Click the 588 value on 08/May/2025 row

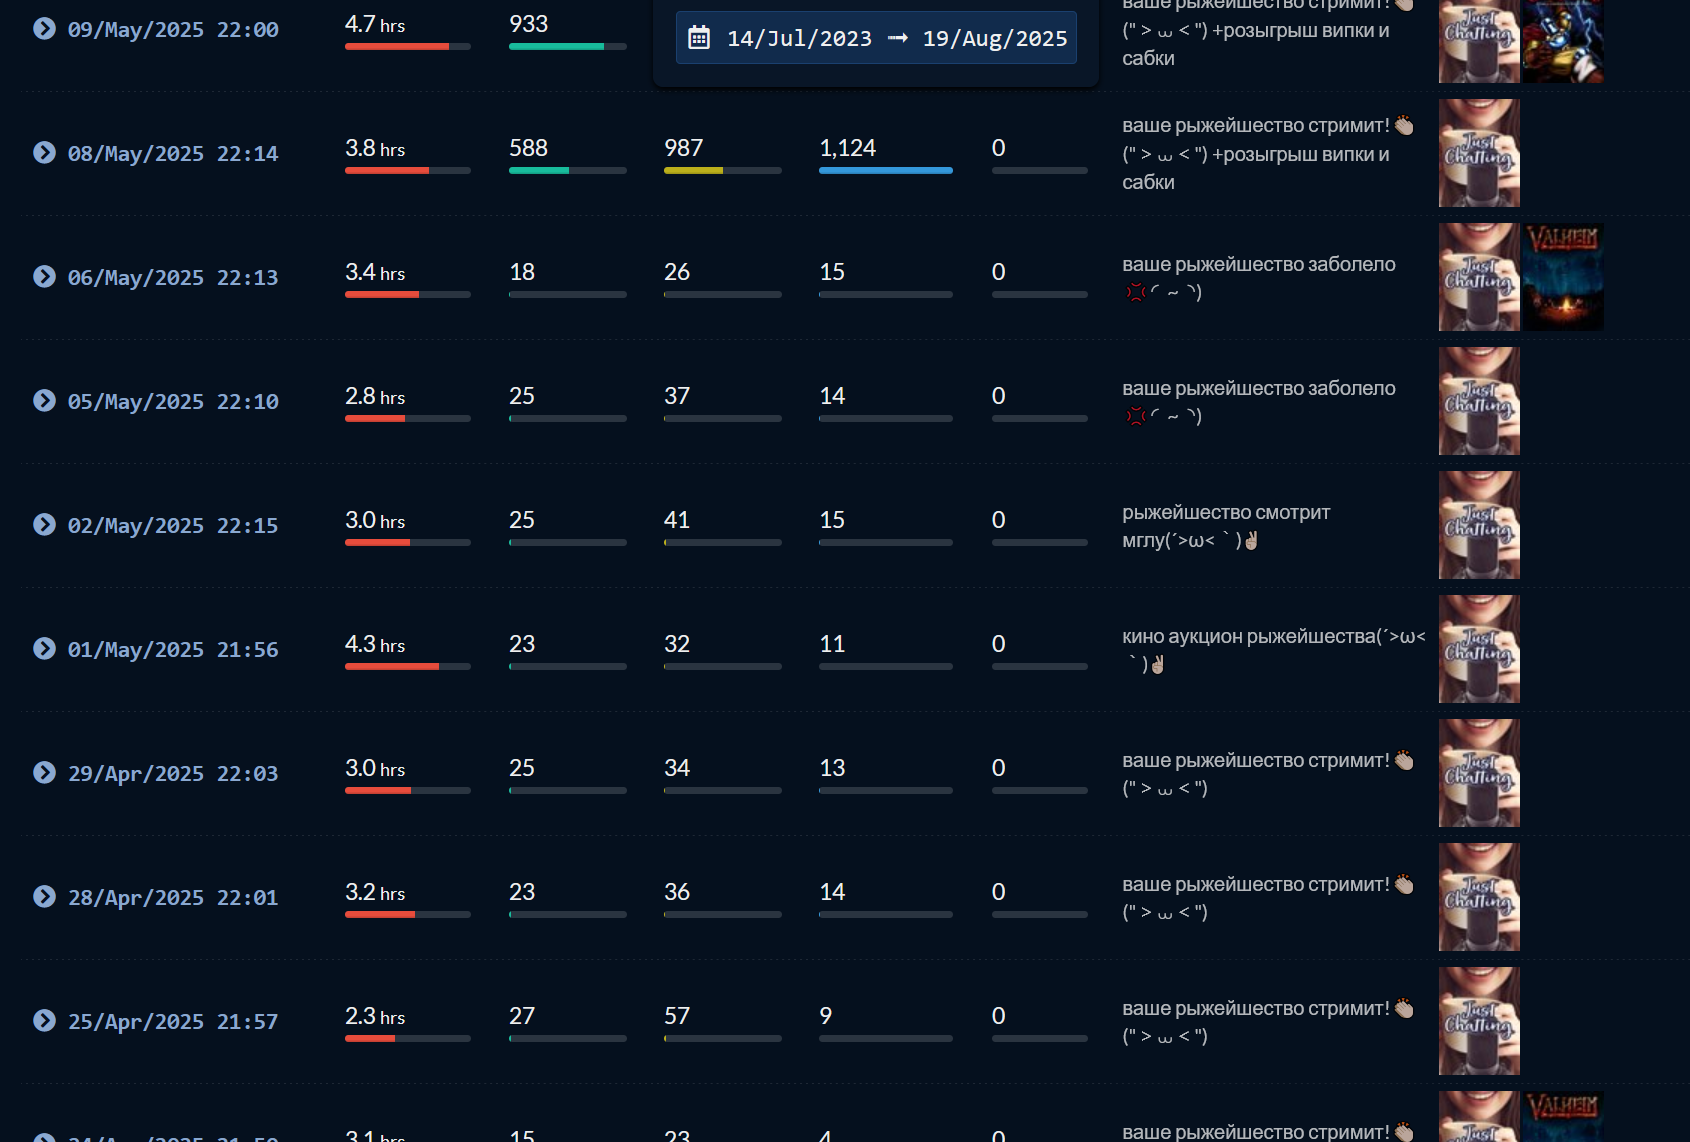coord(528,148)
